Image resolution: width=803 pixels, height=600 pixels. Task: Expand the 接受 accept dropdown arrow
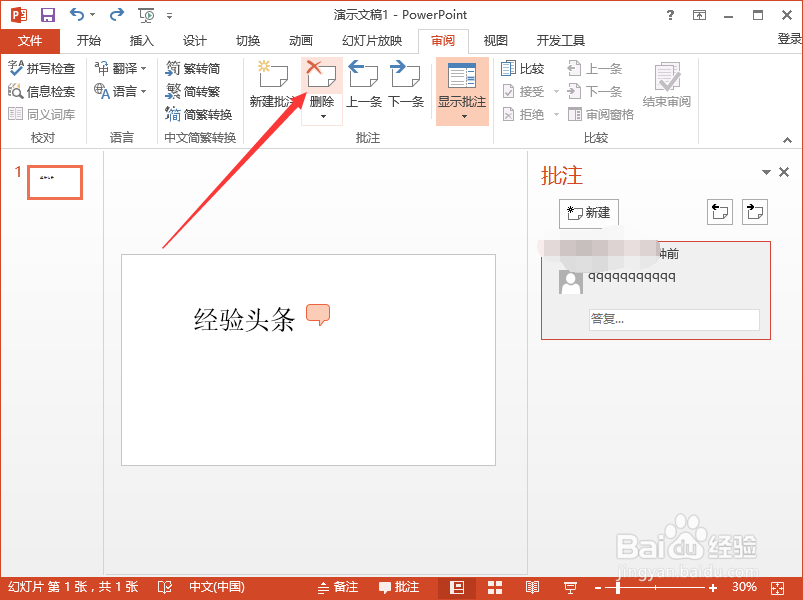(555, 91)
